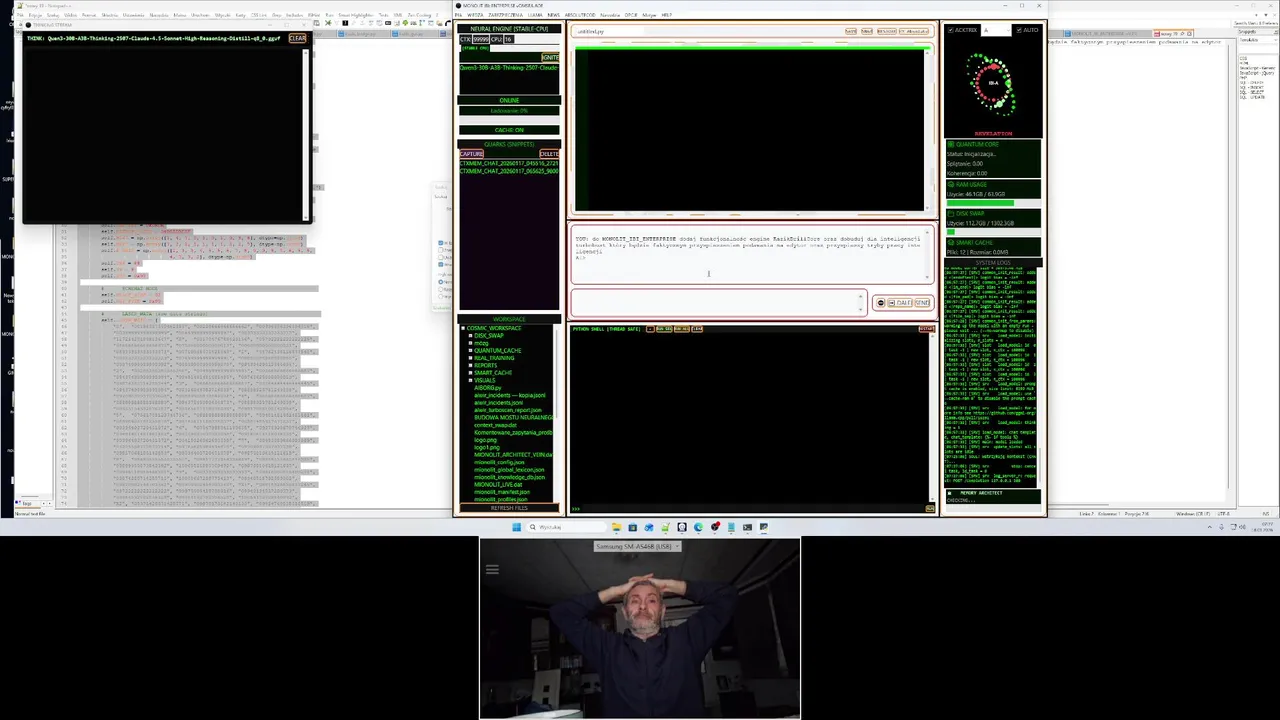Click the taskbar search box

(x=566, y=527)
